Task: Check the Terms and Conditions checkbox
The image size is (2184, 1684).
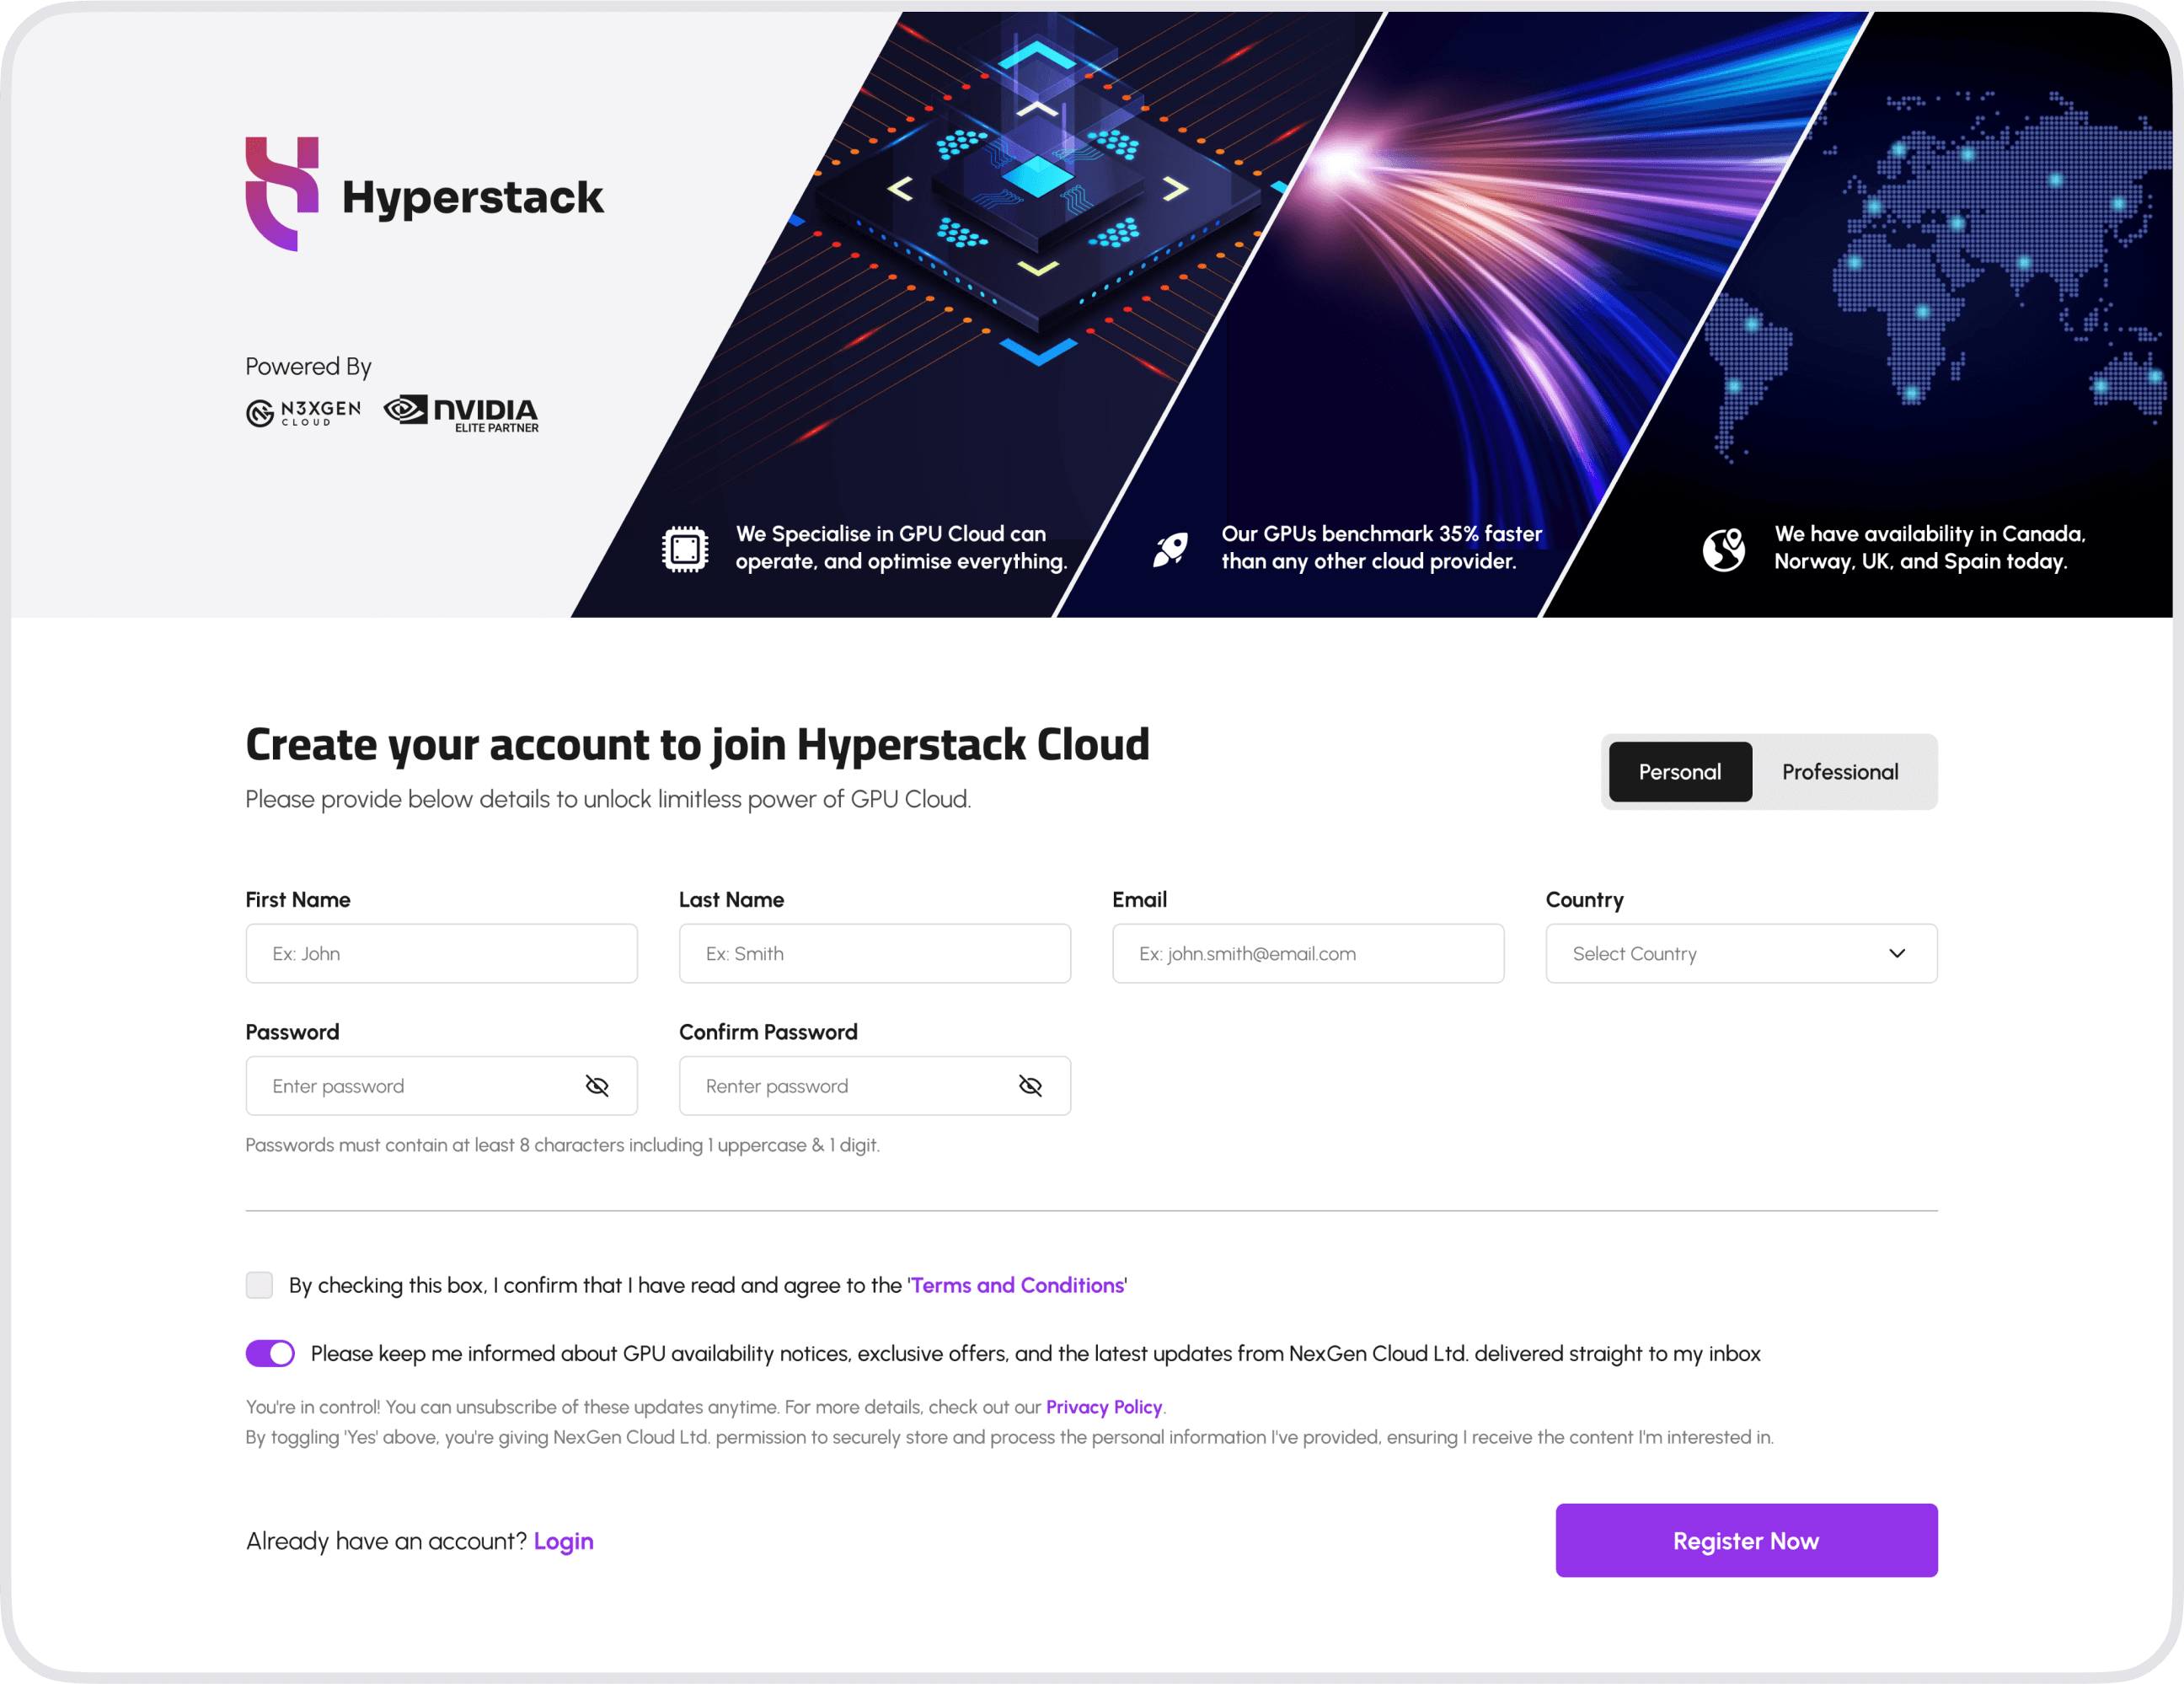Action: (x=259, y=1285)
